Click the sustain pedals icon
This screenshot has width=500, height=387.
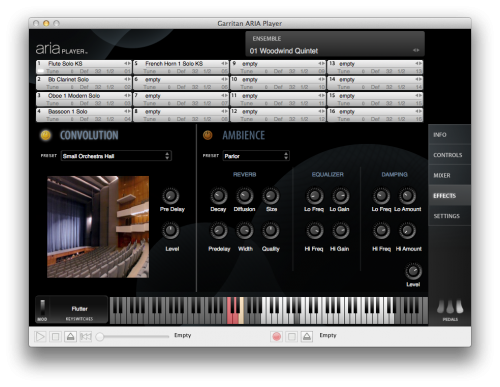450,307
